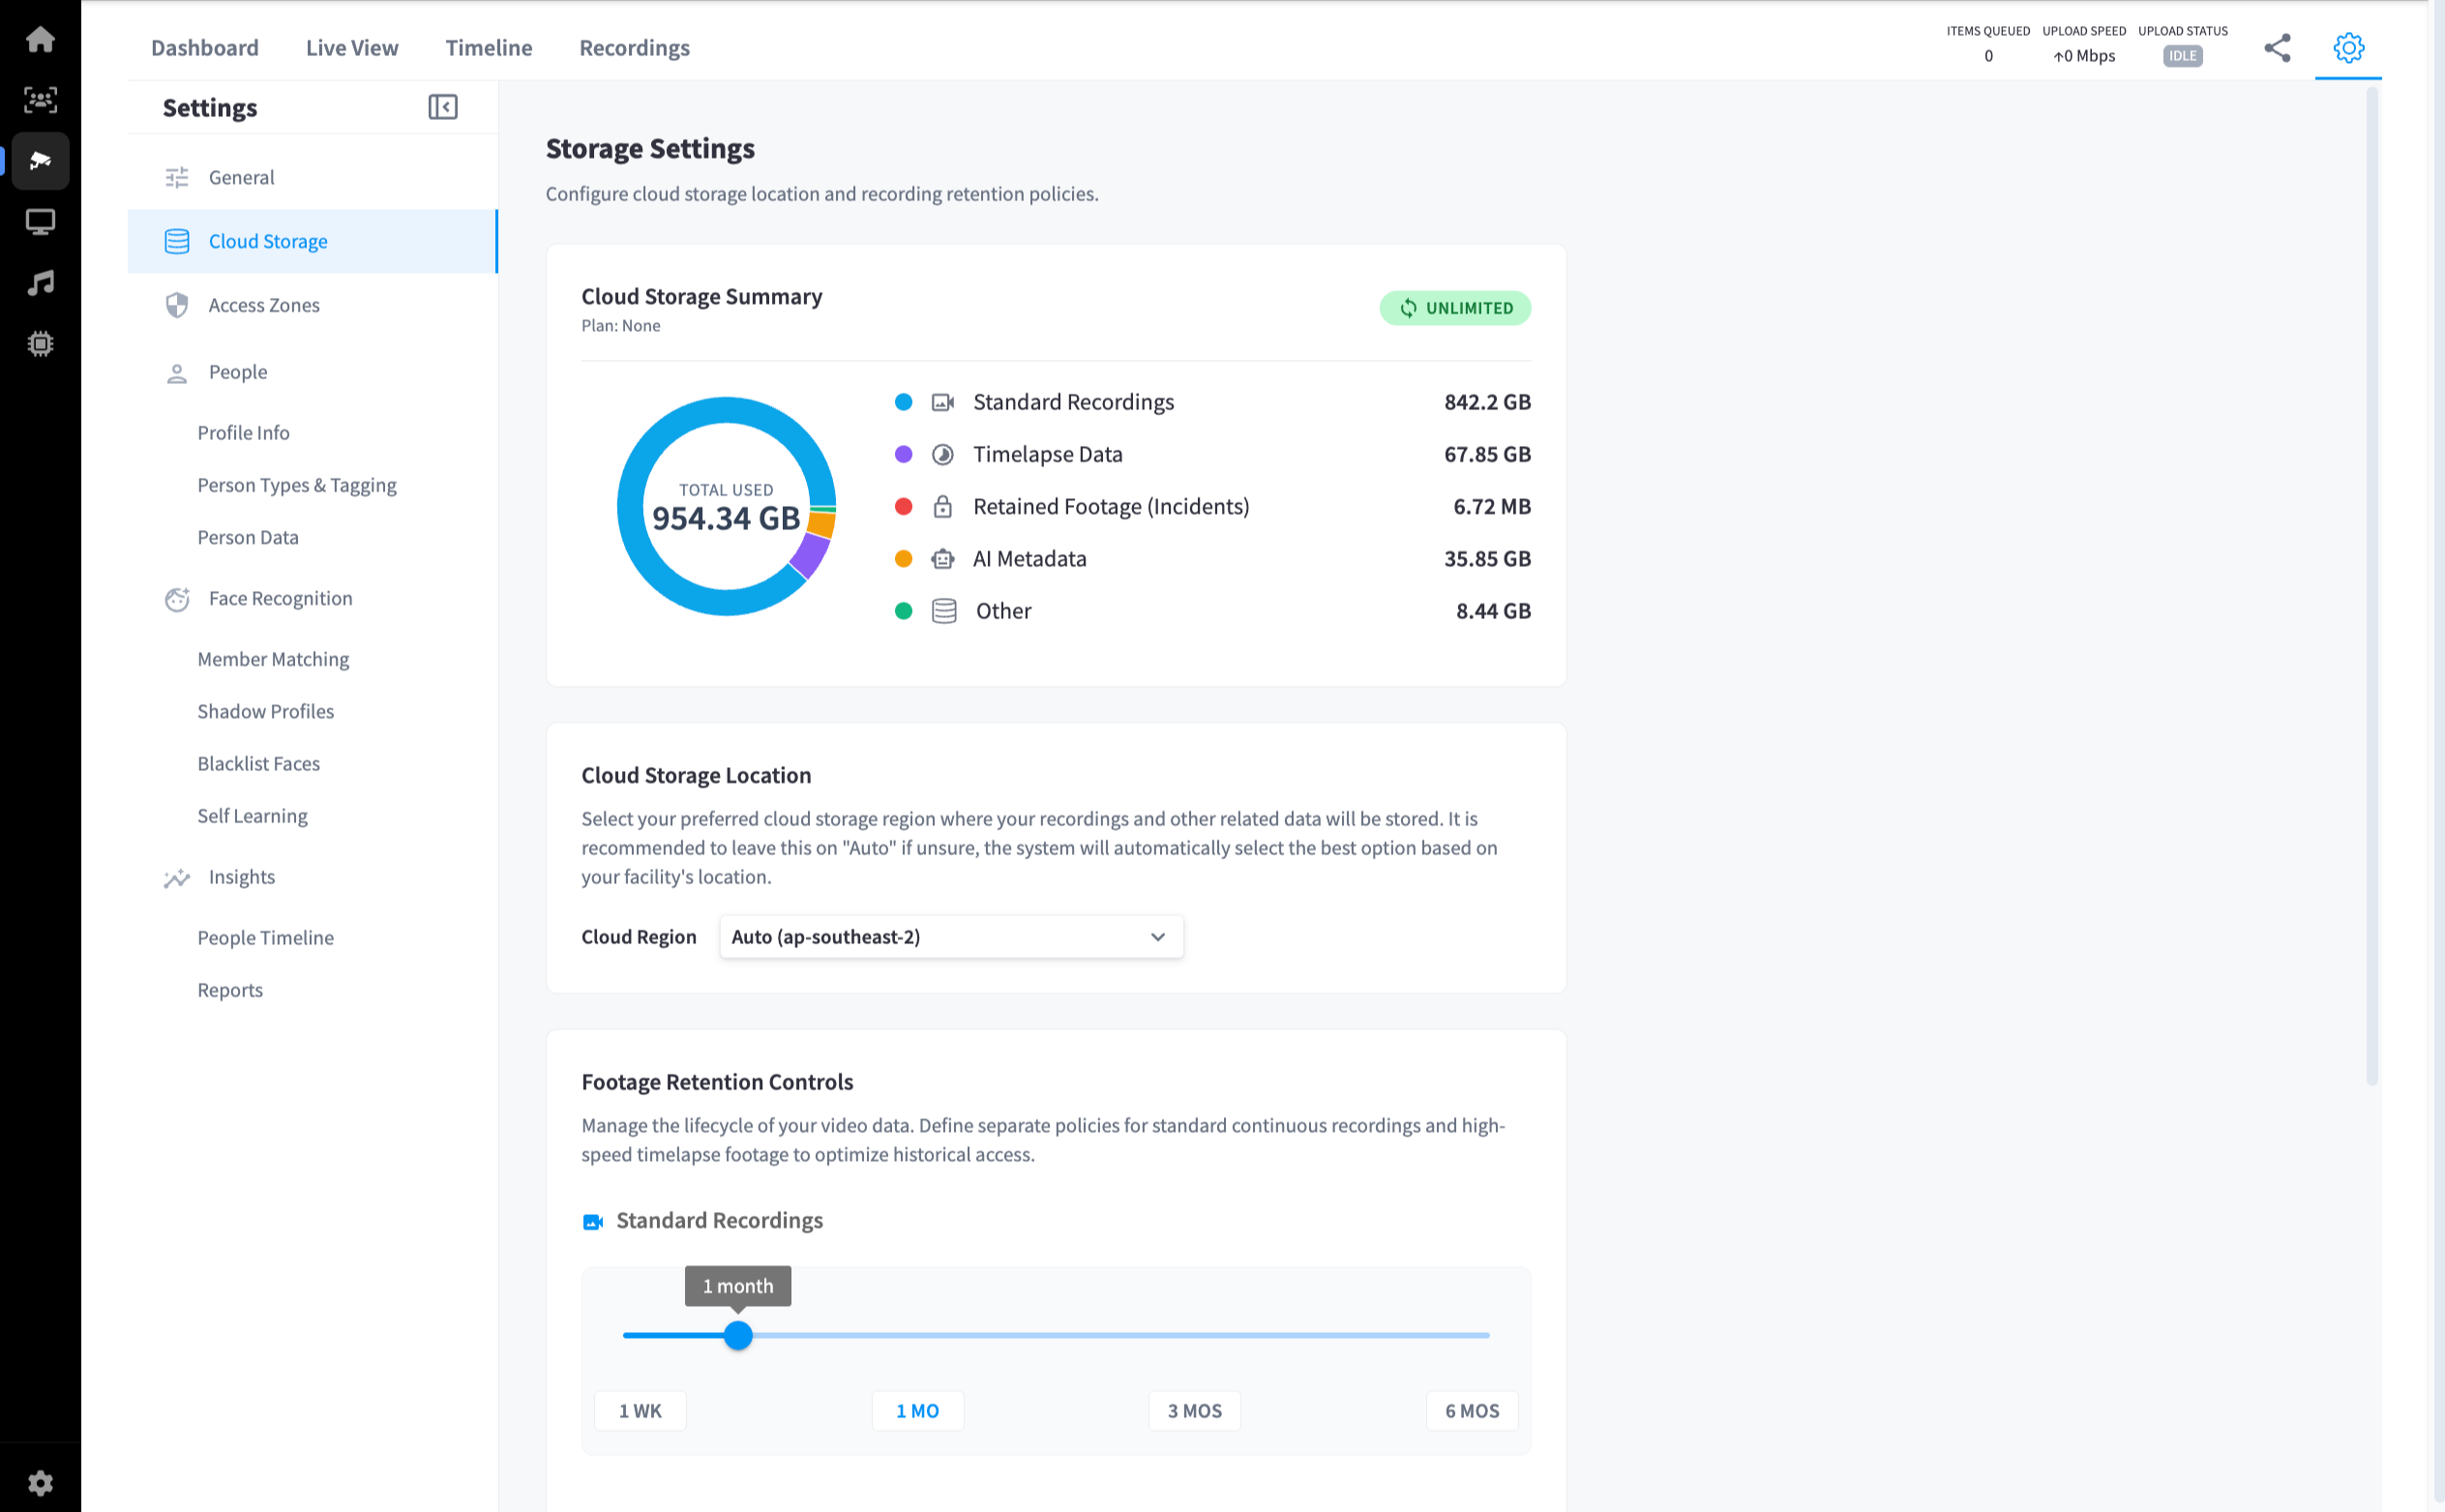Click the UNLIMITED plan badge
The width and height of the screenshot is (2445, 1512).
[1455, 308]
